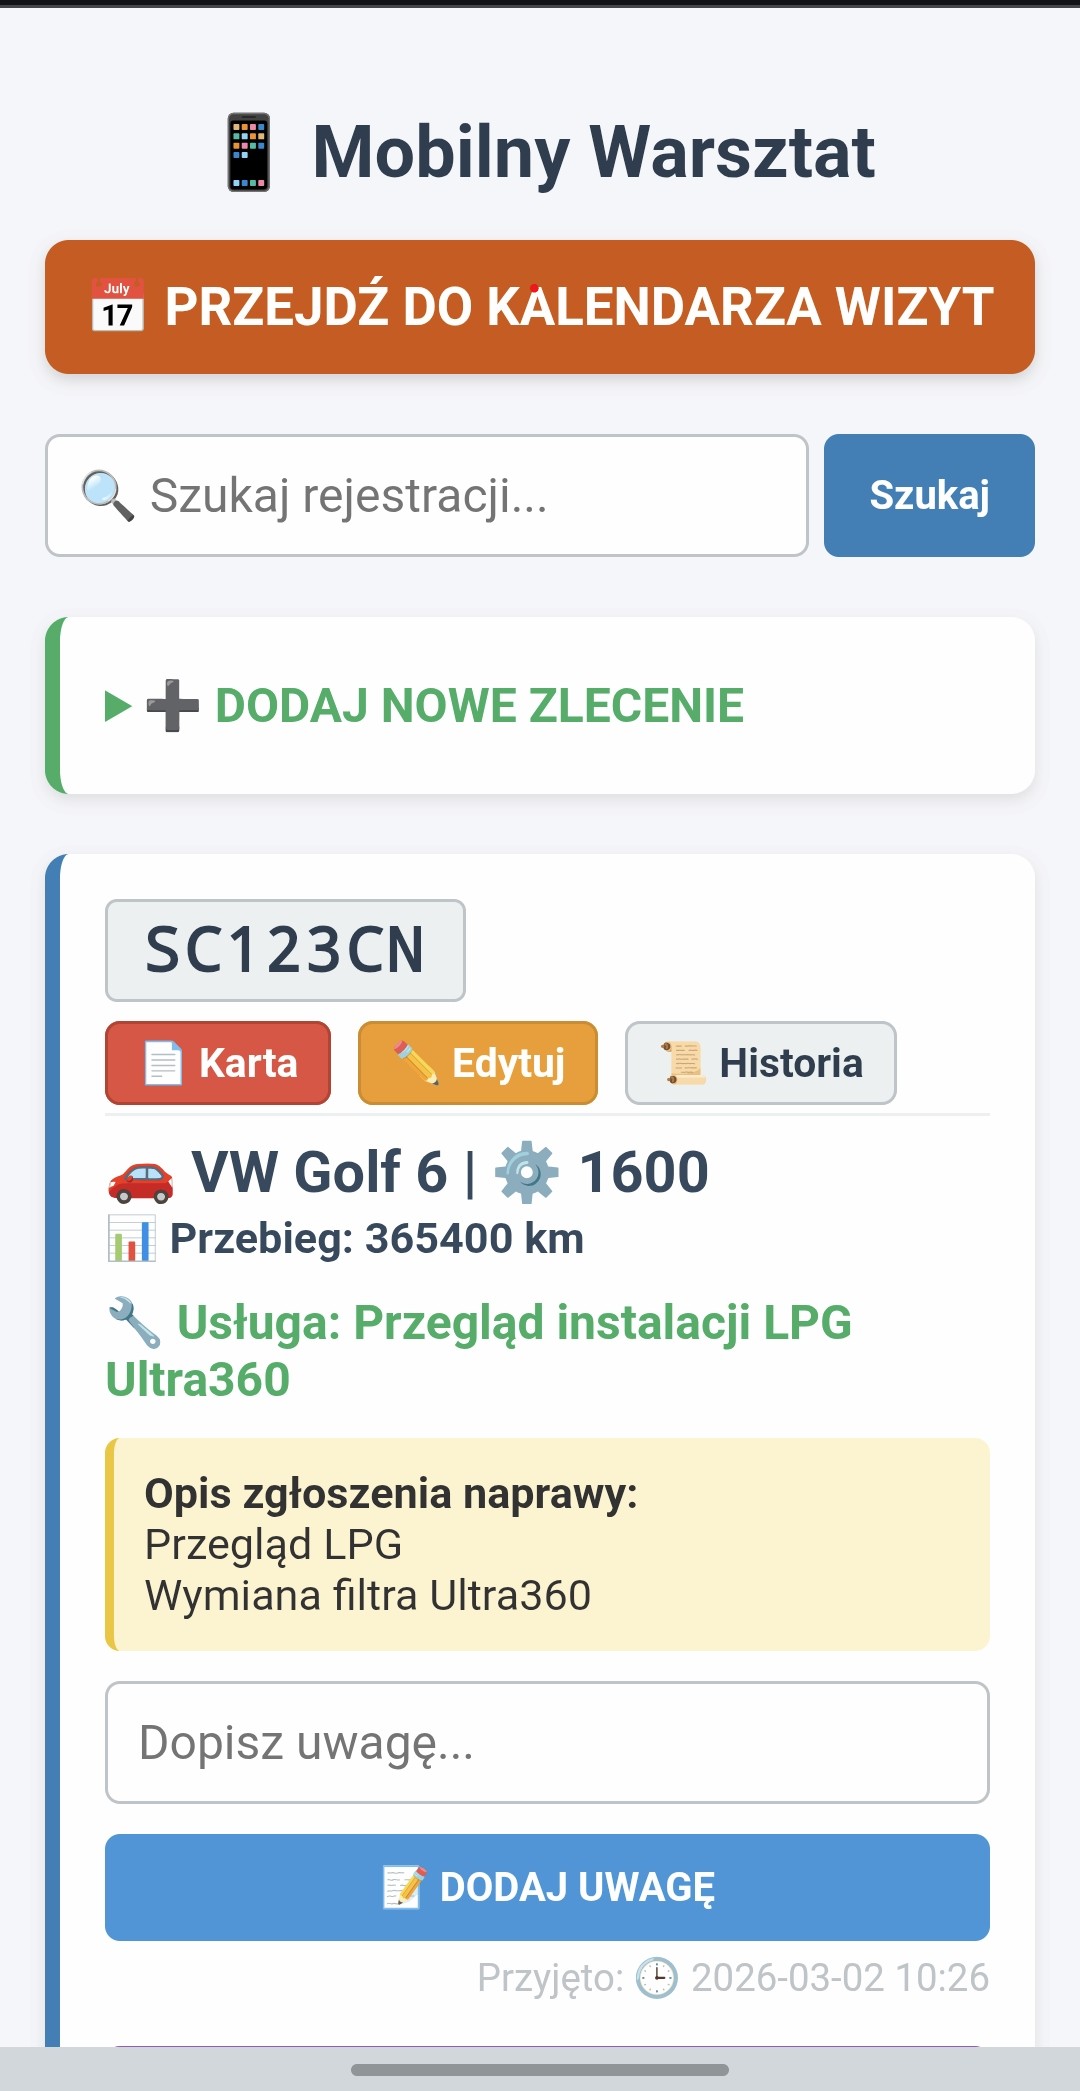Click the red car icon

point(140,1175)
